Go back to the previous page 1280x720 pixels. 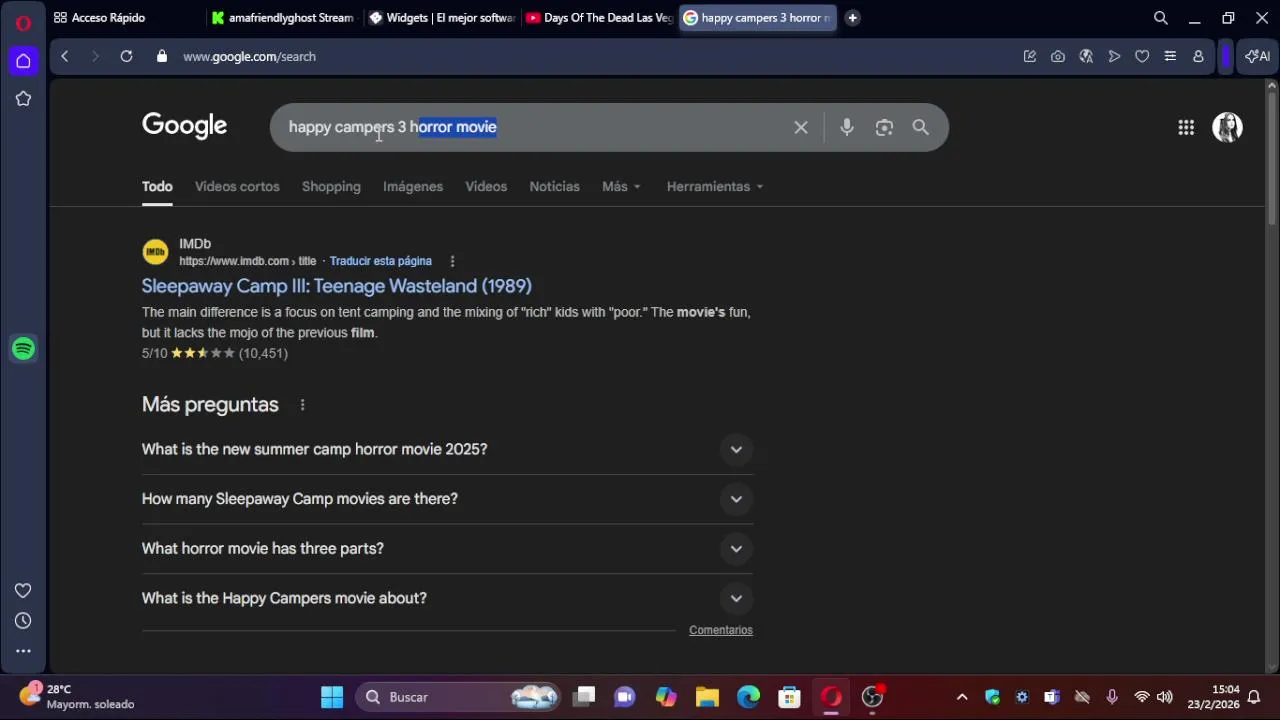click(64, 57)
